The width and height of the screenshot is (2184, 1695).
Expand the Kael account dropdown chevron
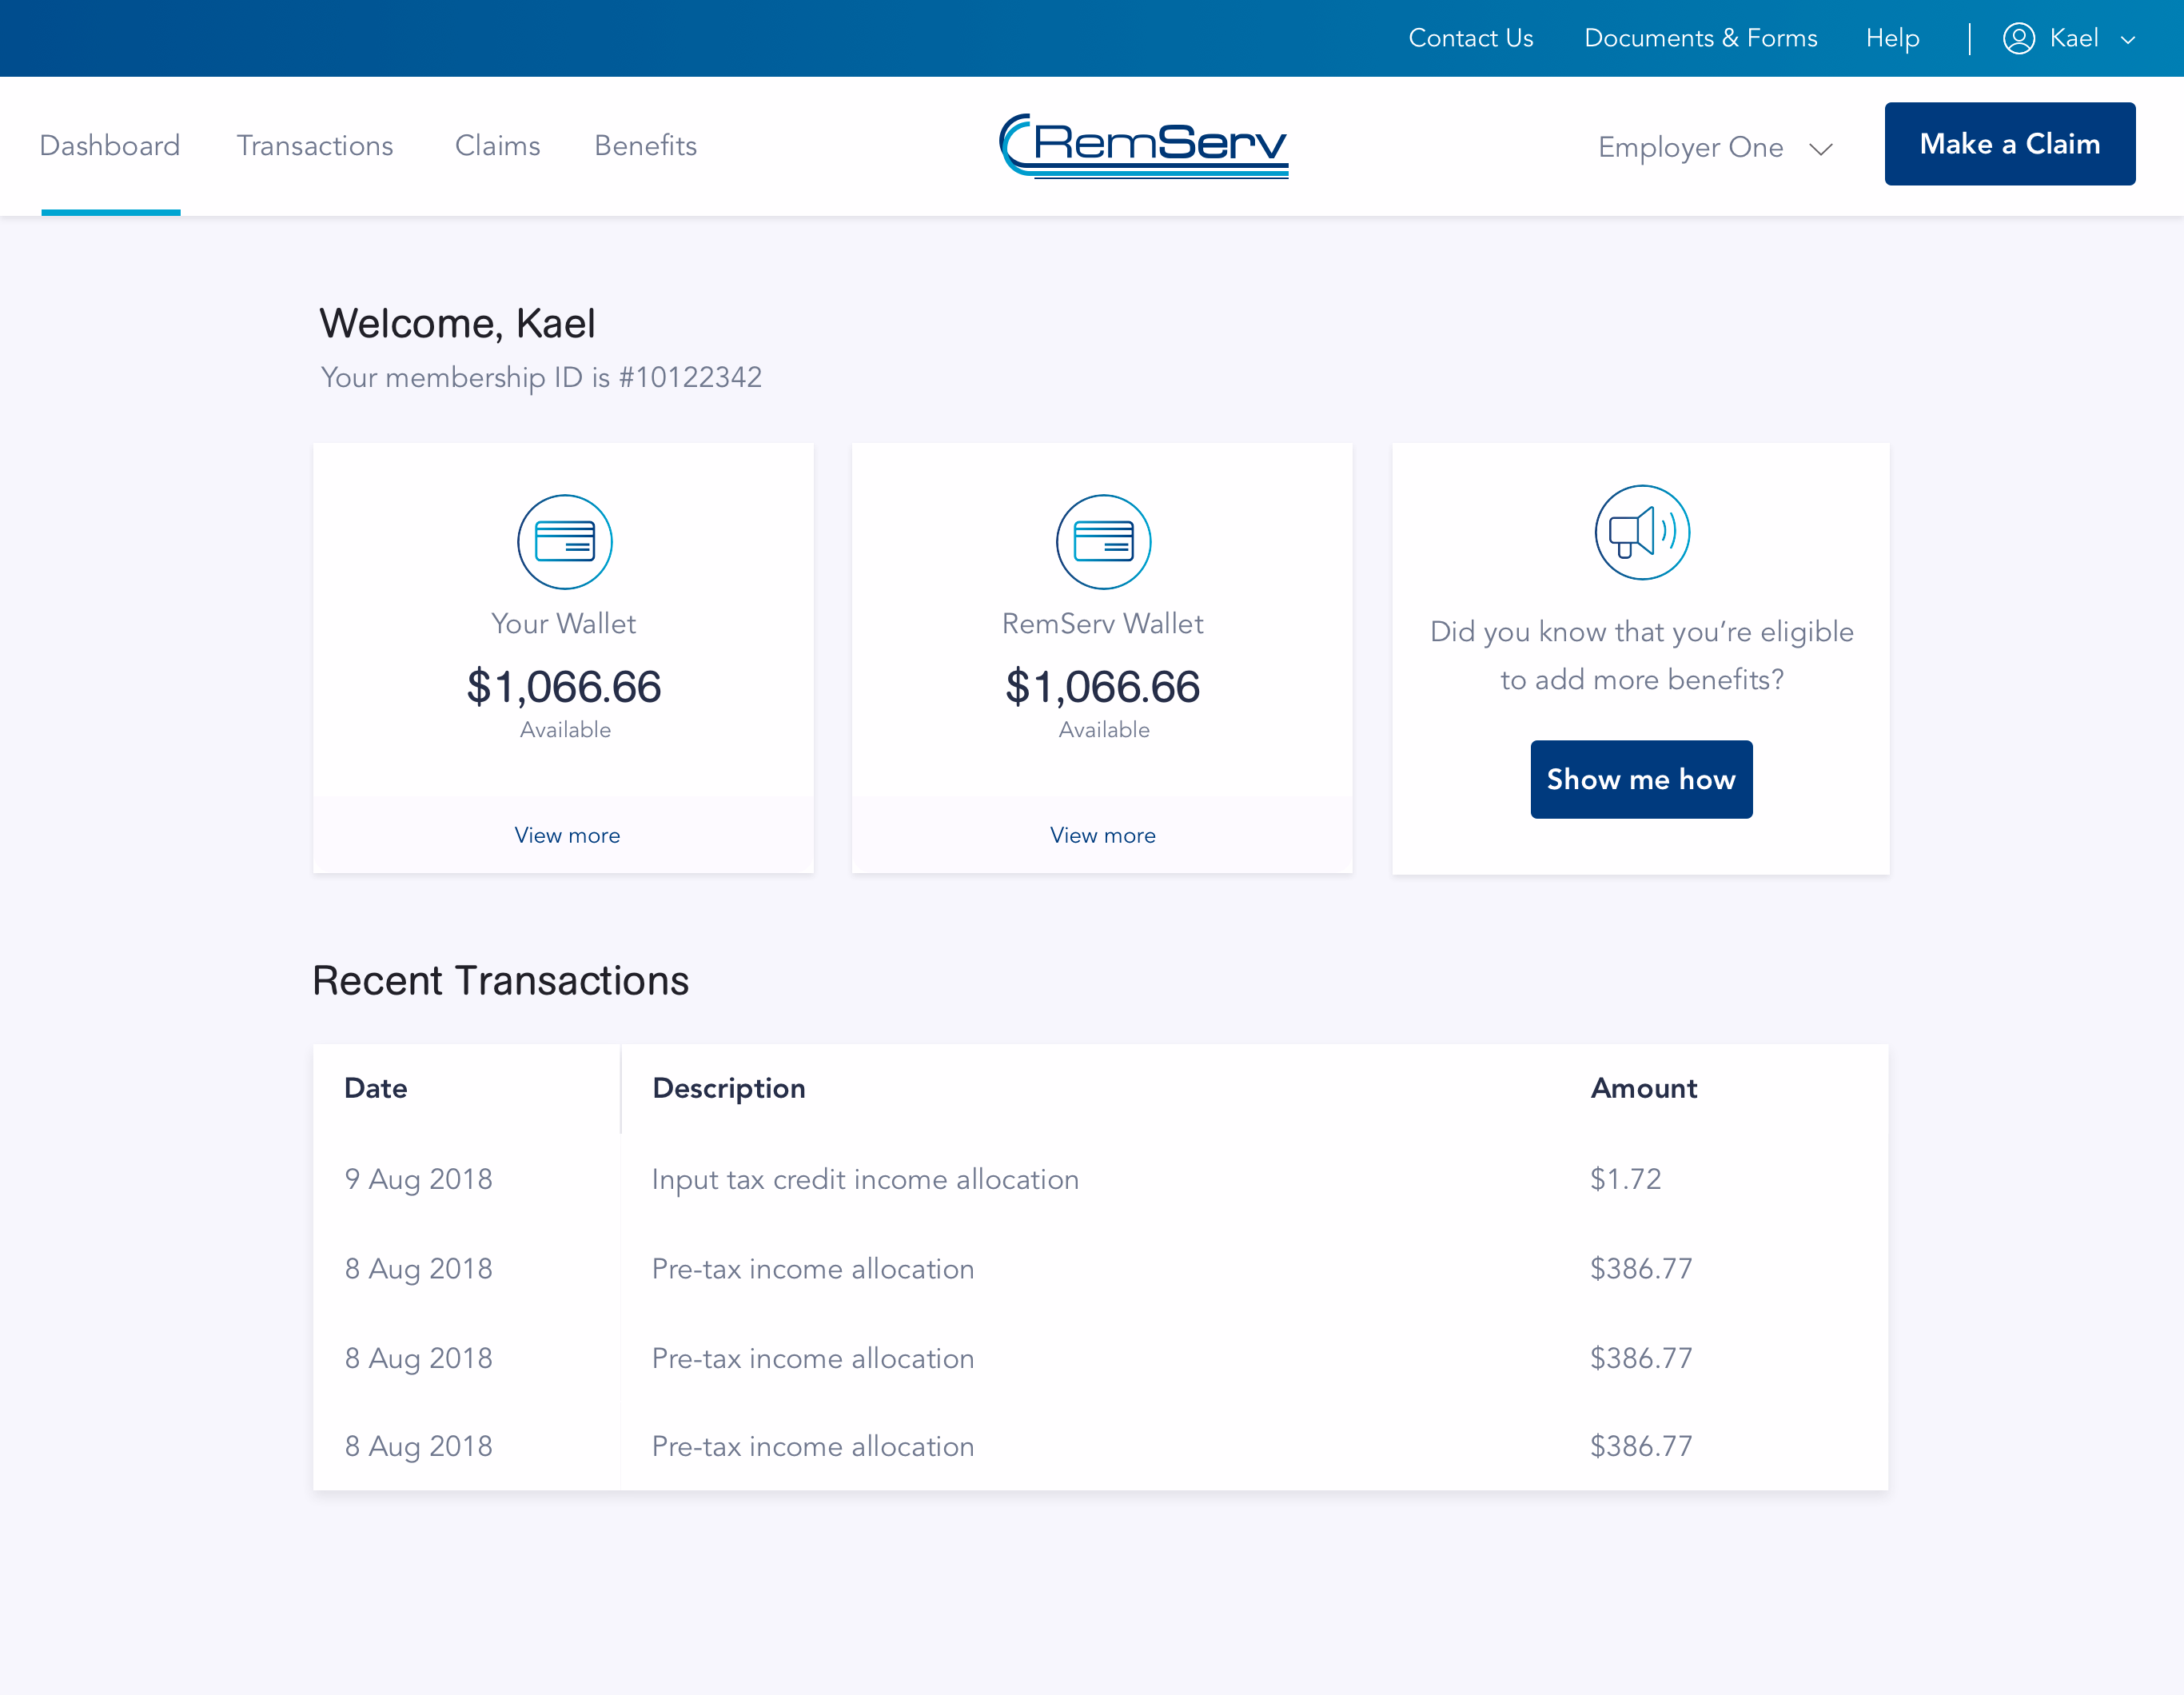pyautogui.click(x=2128, y=40)
